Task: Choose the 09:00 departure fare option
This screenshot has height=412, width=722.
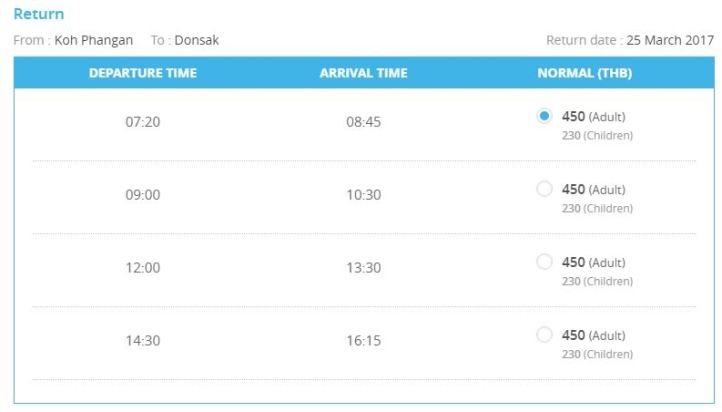Action: [544, 189]
